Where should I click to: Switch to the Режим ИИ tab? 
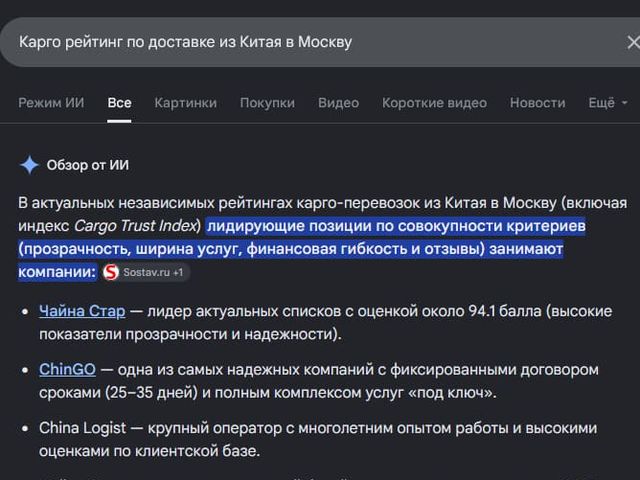51,102
